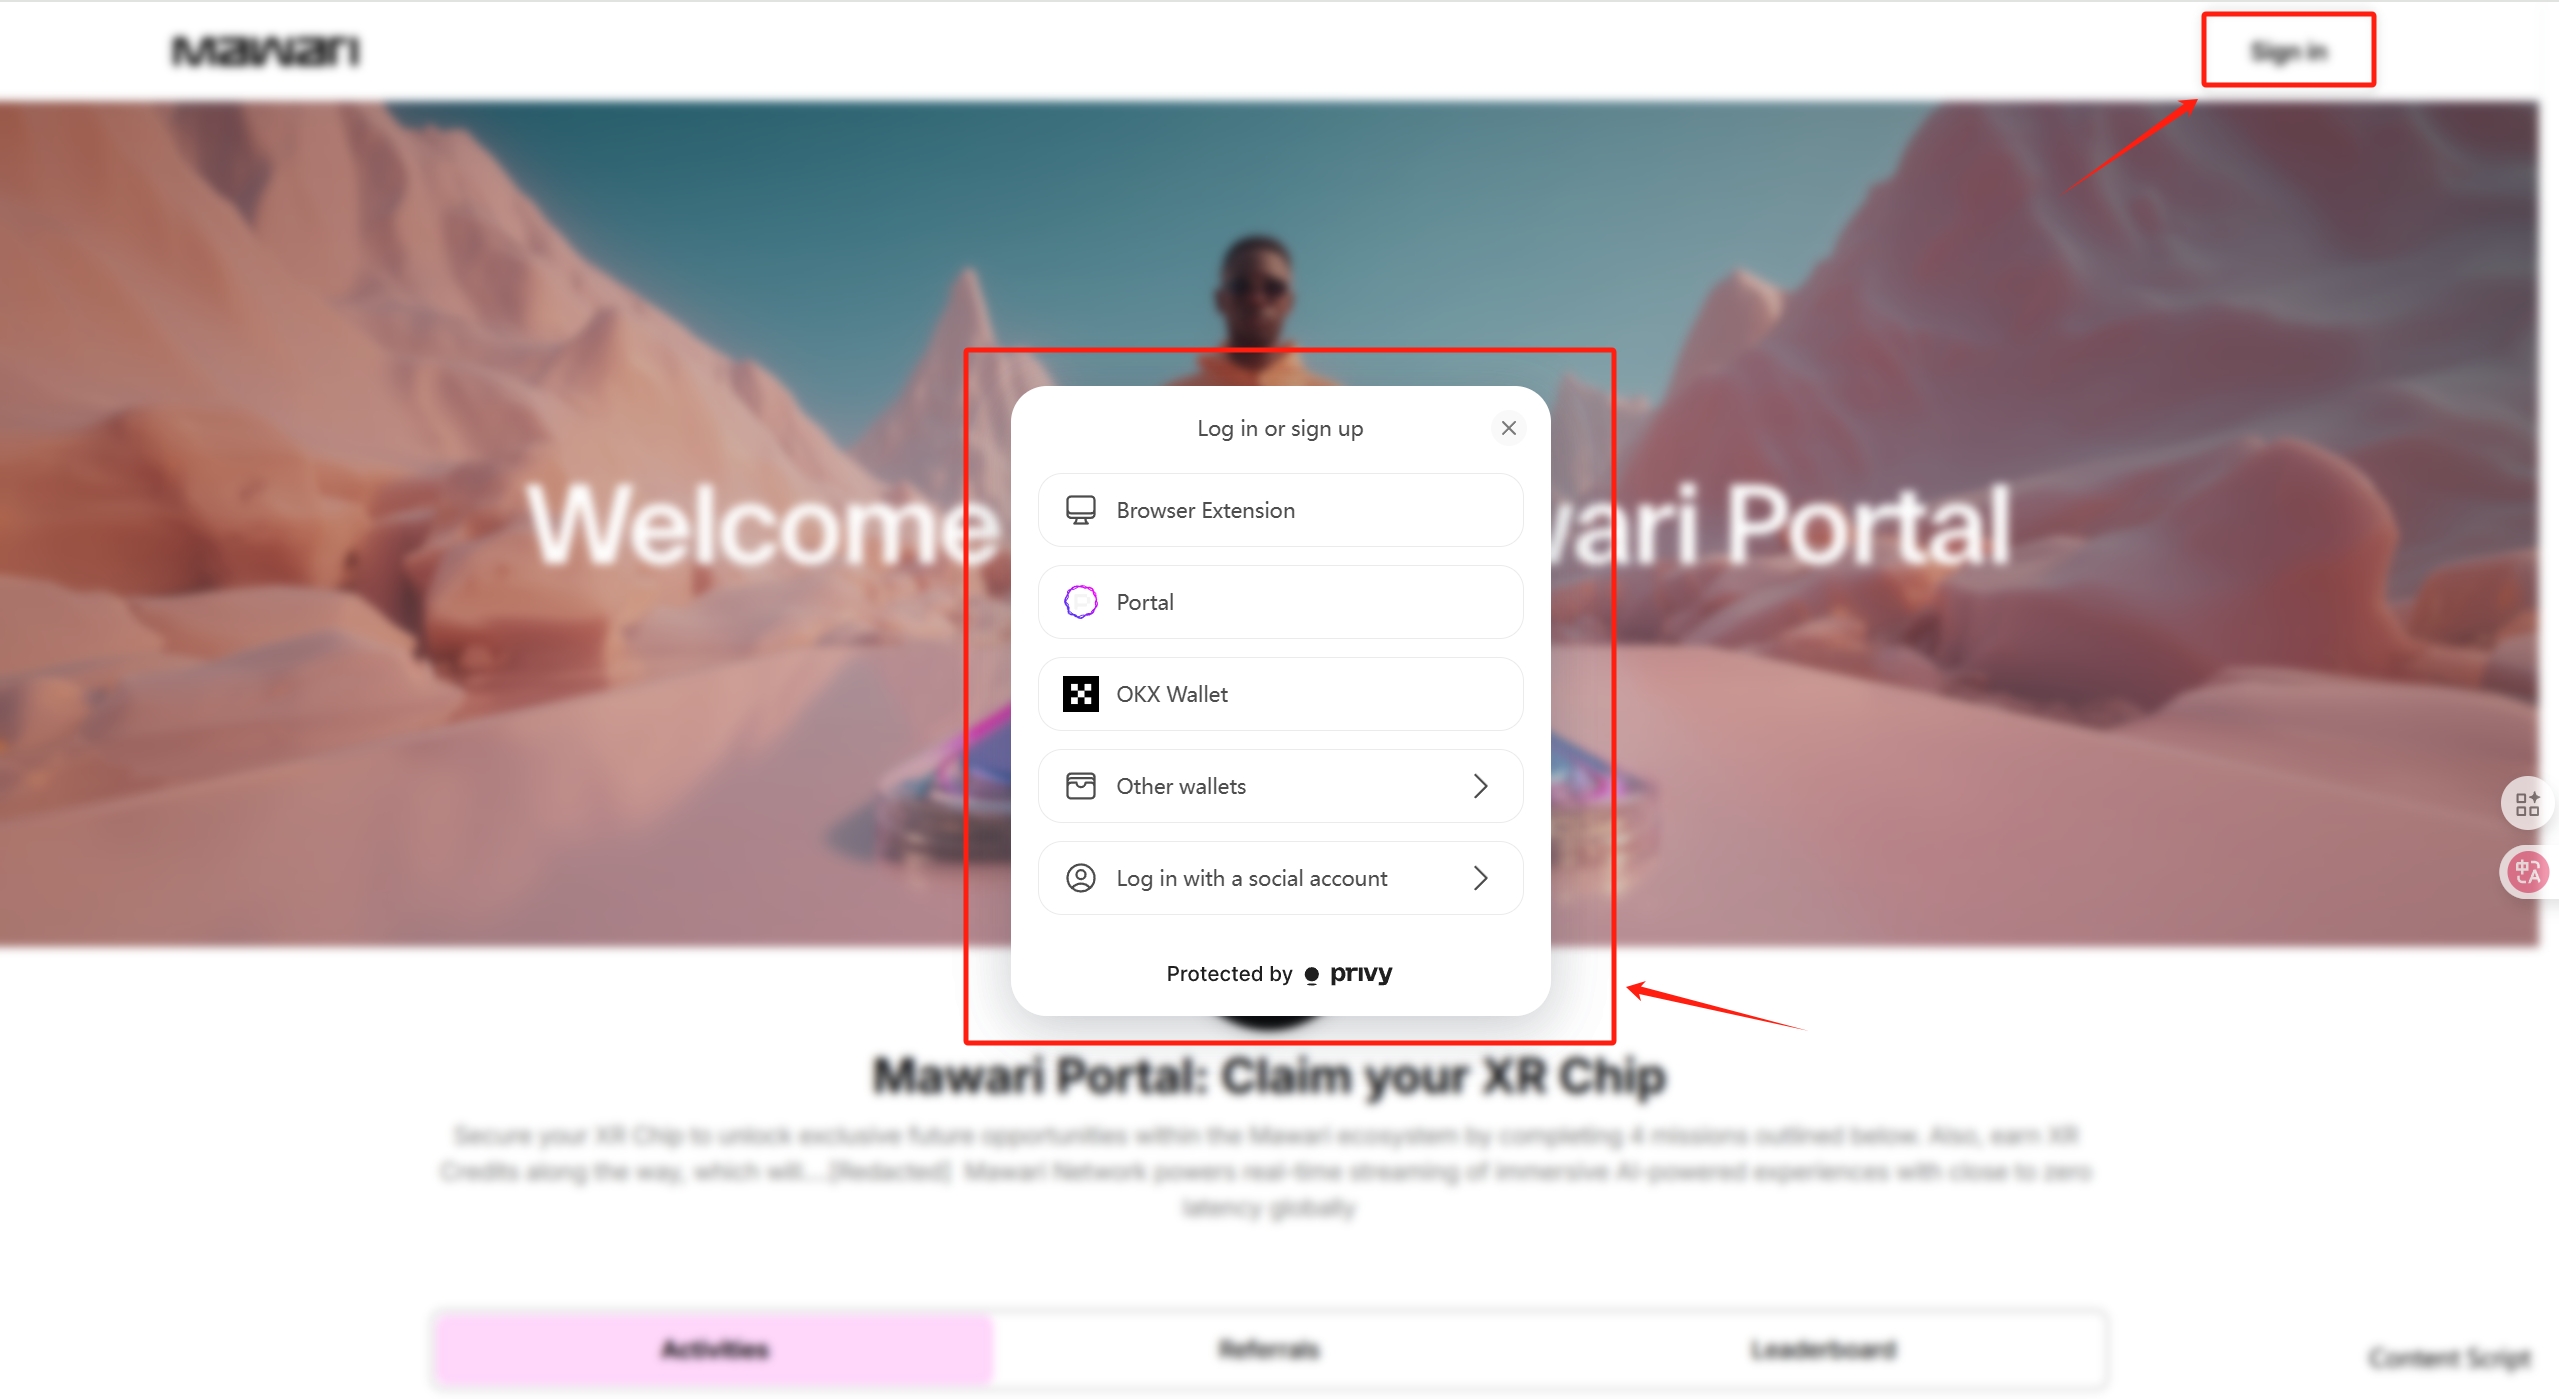Click the social account person icon

[1080, 878]
